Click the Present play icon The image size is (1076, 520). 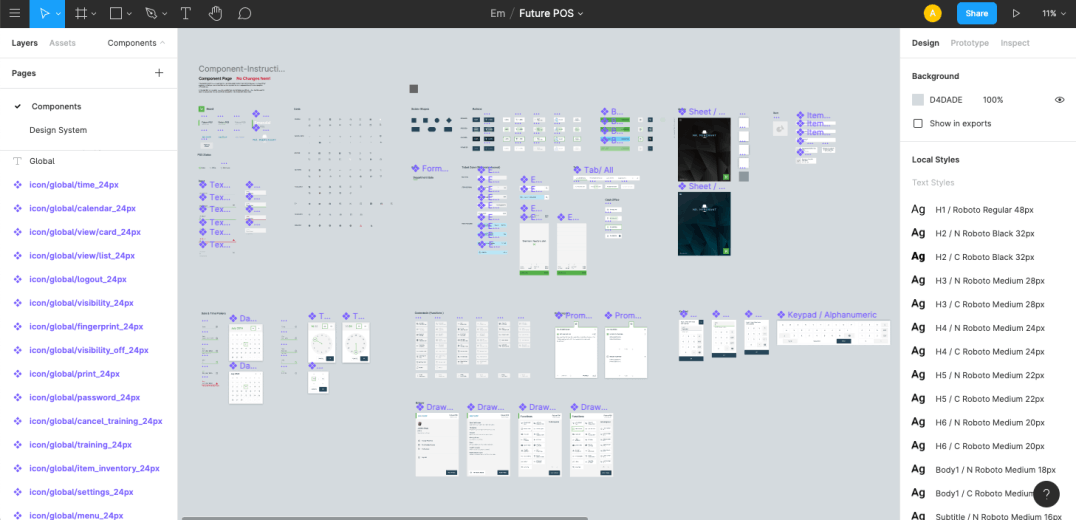pos(1016,14)
